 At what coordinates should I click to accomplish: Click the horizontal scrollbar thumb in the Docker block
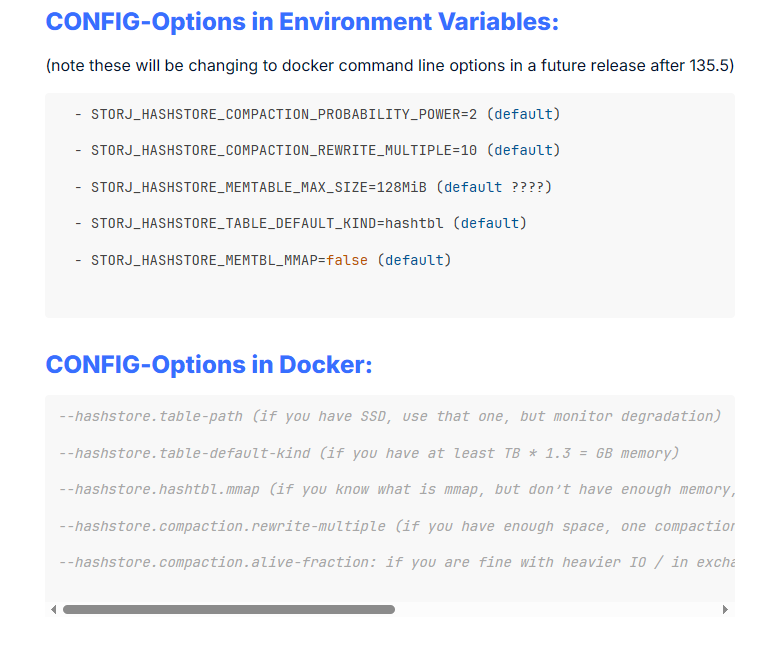click(x=228, y=609)
